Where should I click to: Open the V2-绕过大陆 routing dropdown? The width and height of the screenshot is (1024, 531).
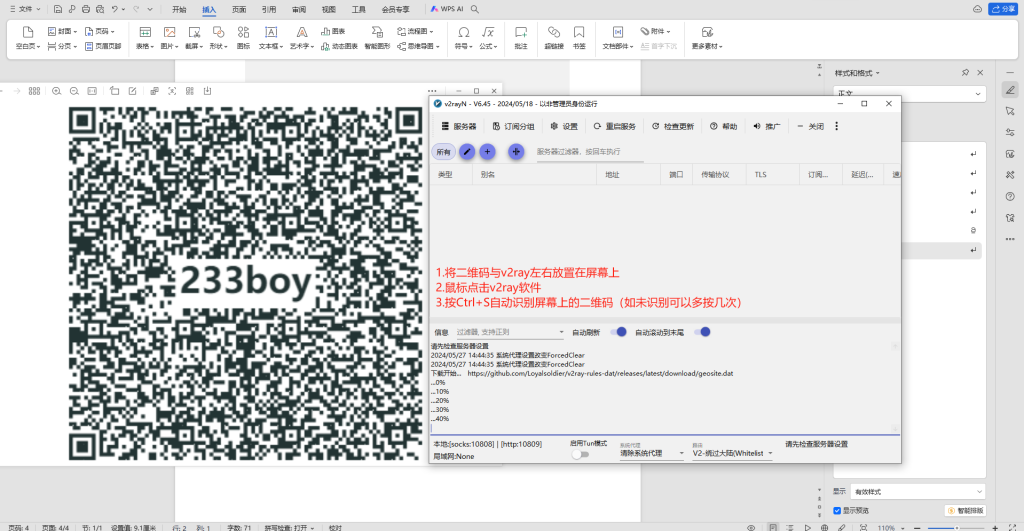[x=732, y=453]
